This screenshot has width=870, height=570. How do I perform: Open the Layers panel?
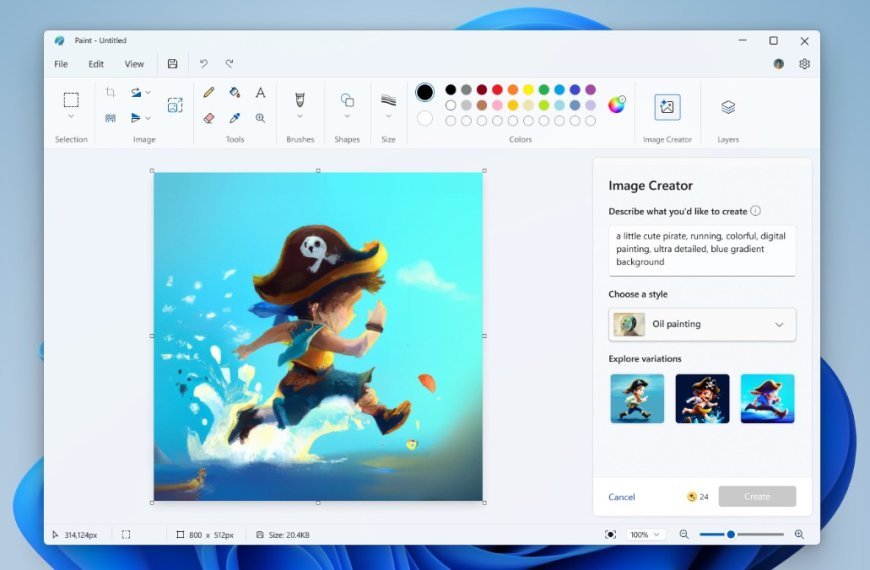(x=728, y=107)
